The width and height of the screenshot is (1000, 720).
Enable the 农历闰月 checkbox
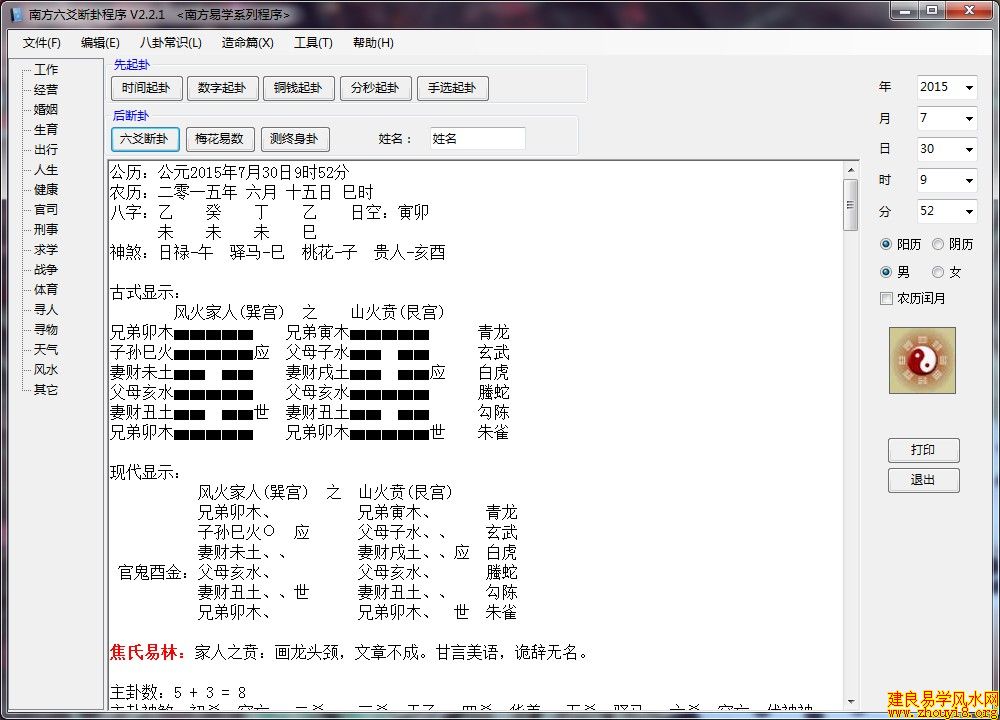point(886,298)
